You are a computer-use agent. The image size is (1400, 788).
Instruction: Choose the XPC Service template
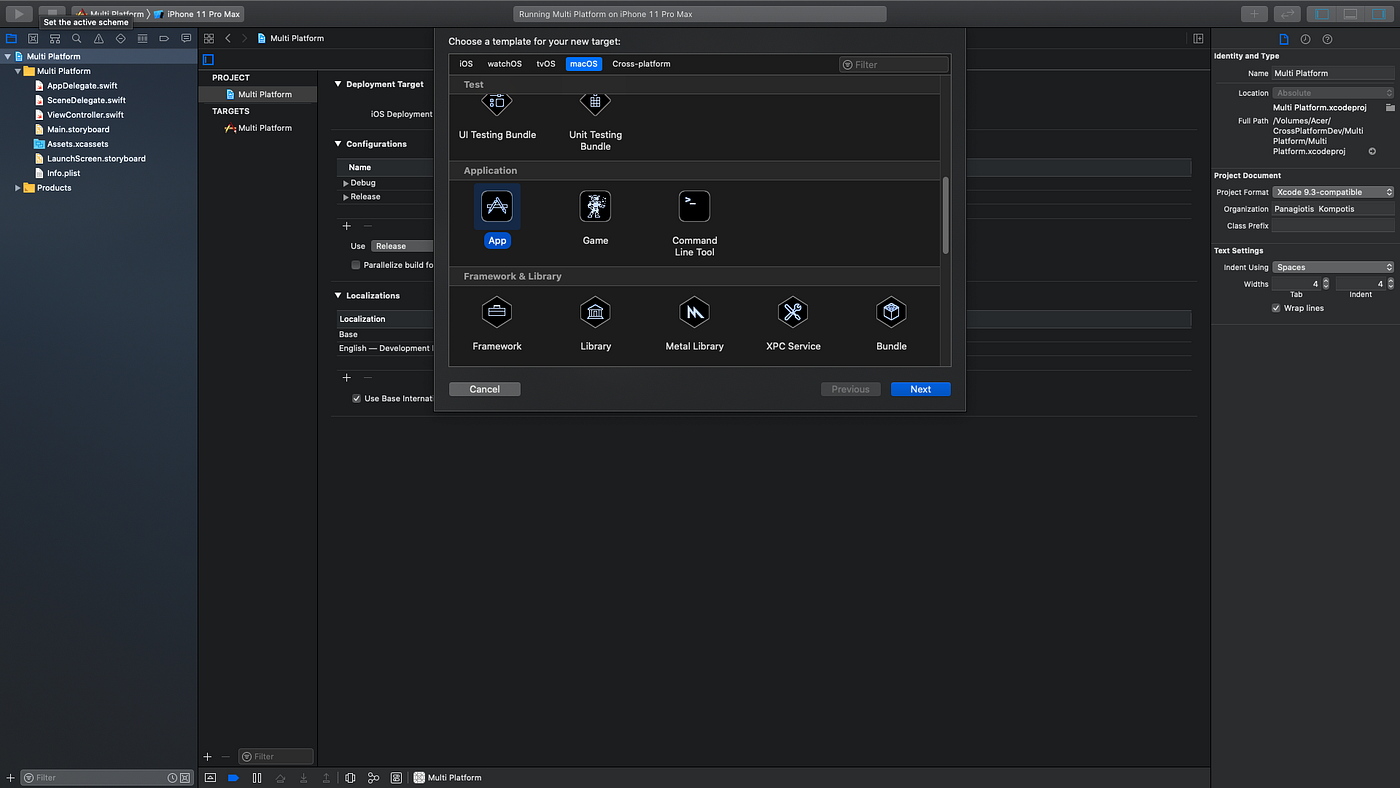click(793, 313)
